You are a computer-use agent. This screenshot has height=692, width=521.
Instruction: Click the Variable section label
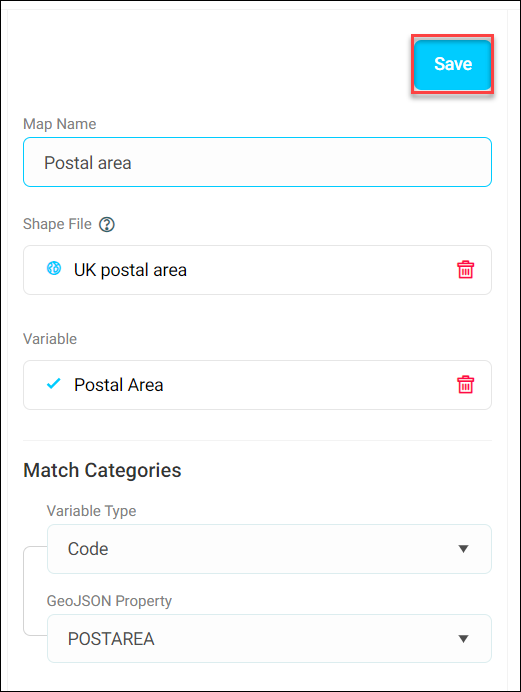click(x=50, y=339)
